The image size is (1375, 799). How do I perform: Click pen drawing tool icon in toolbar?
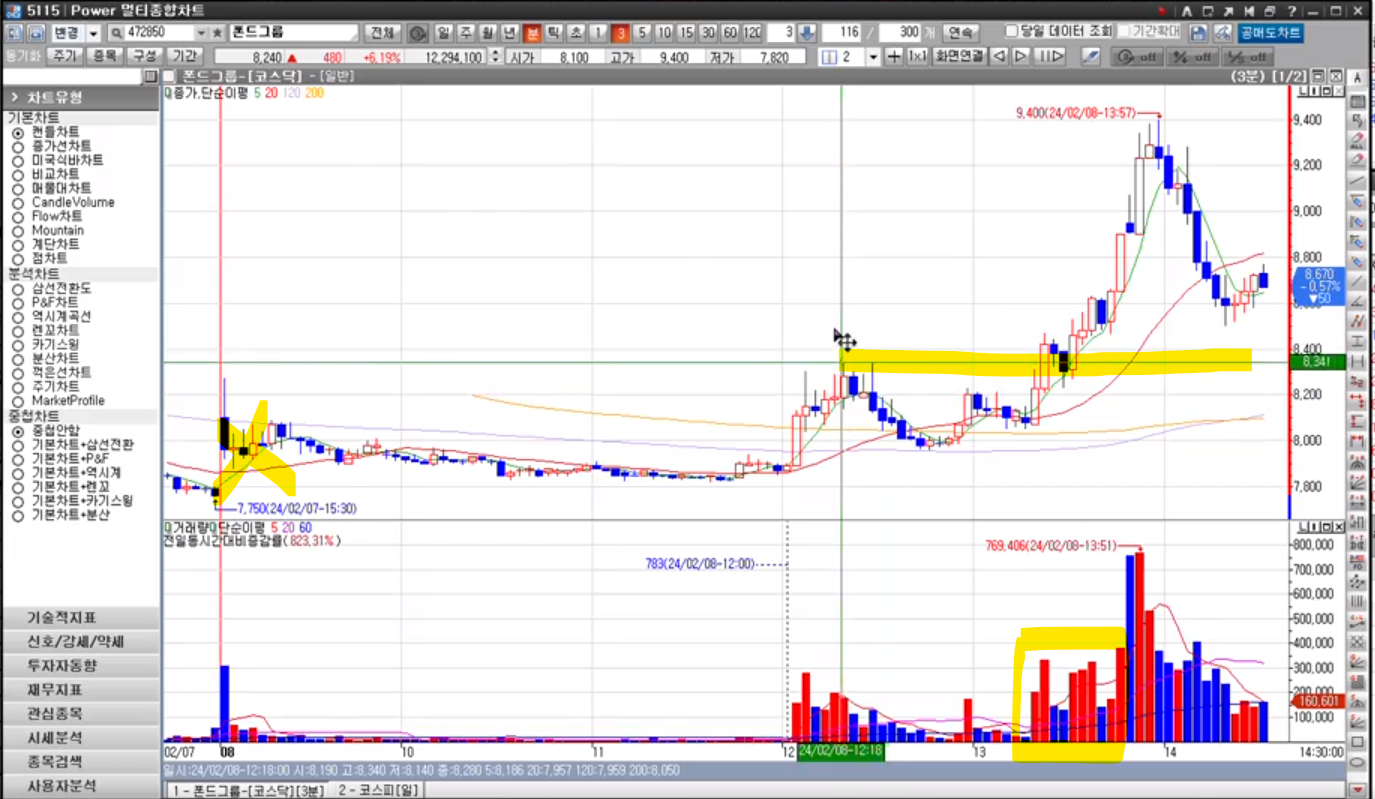coord(1092,57)
